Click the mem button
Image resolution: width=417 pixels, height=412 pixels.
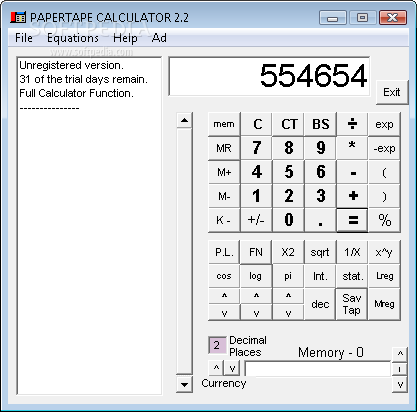point(224,124)
